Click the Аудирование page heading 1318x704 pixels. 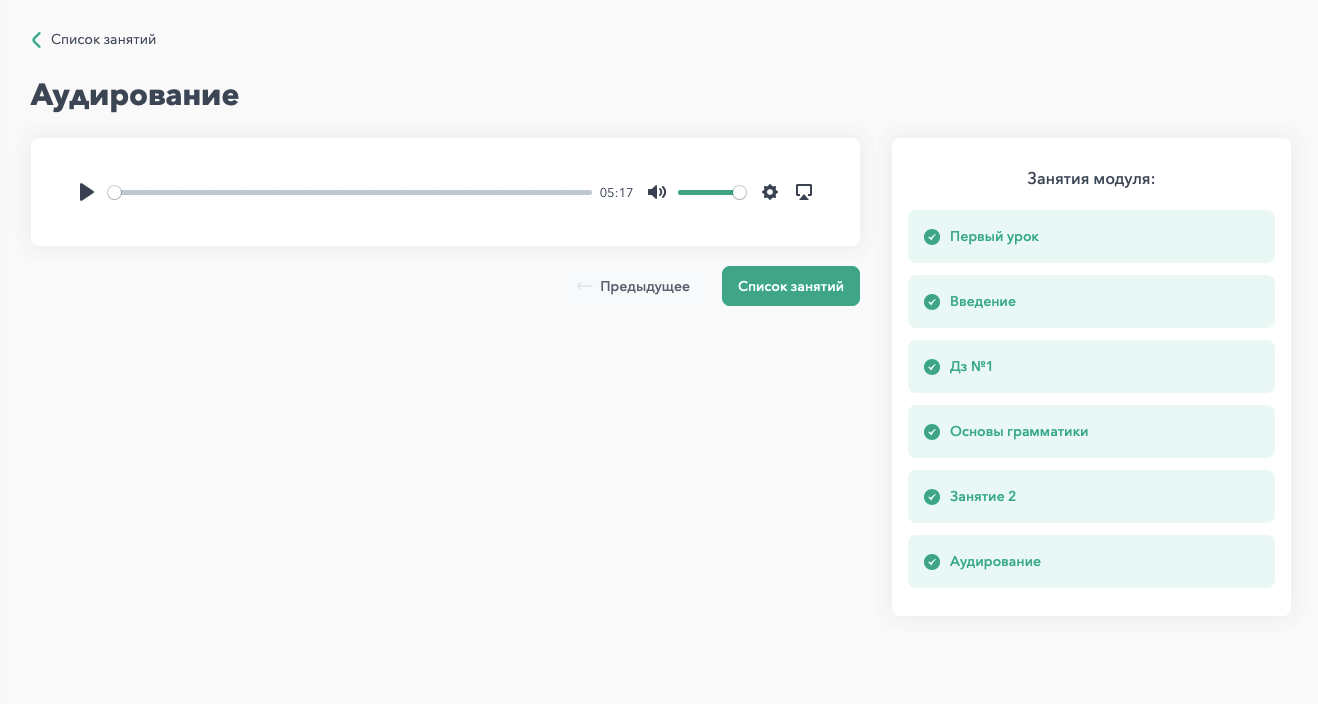(x=135, y=95)
